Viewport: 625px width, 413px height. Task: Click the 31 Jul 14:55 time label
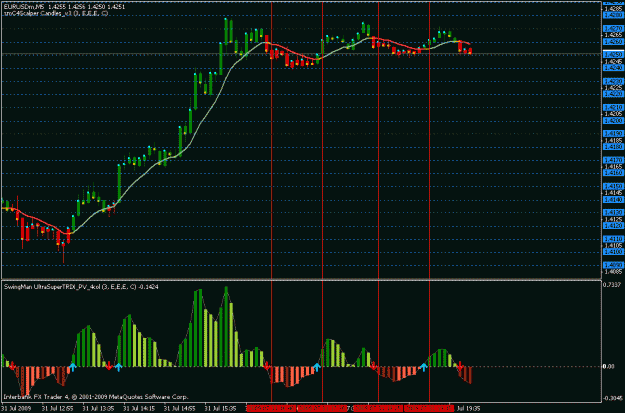point(180,409)
